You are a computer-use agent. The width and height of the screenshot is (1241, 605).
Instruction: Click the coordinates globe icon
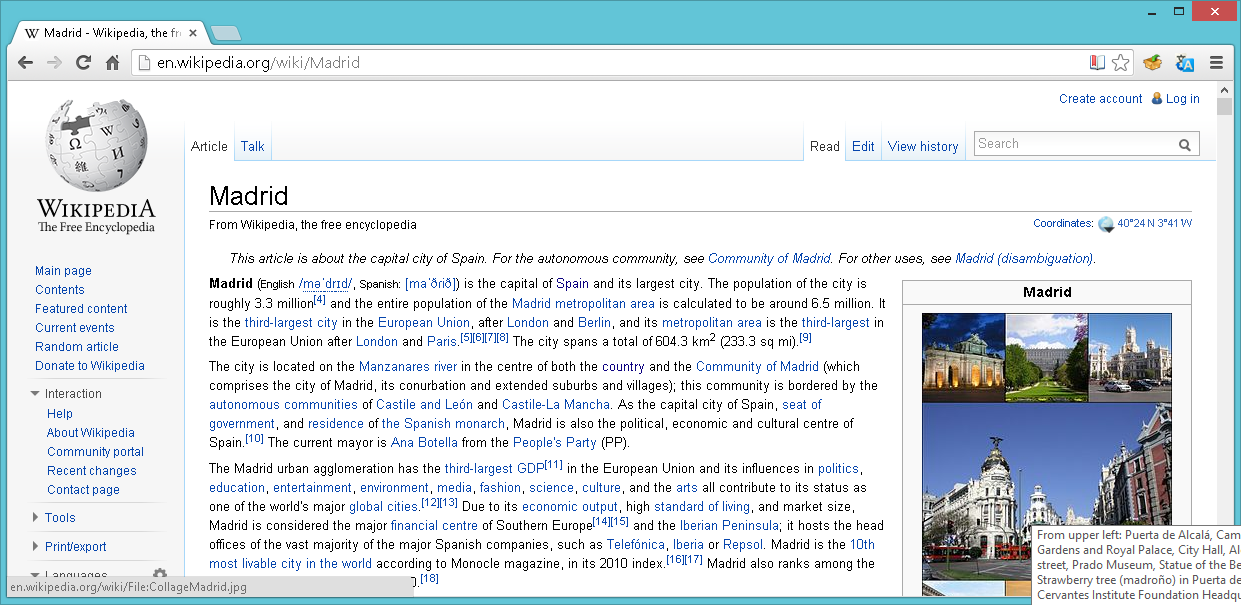point(1106,224)
